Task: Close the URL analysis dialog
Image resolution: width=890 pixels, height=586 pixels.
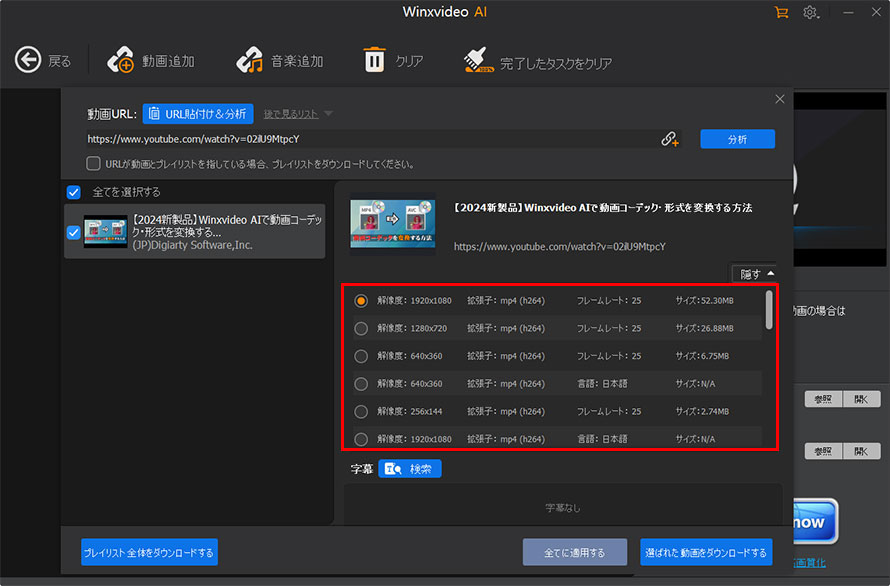Action: (780, 99)
